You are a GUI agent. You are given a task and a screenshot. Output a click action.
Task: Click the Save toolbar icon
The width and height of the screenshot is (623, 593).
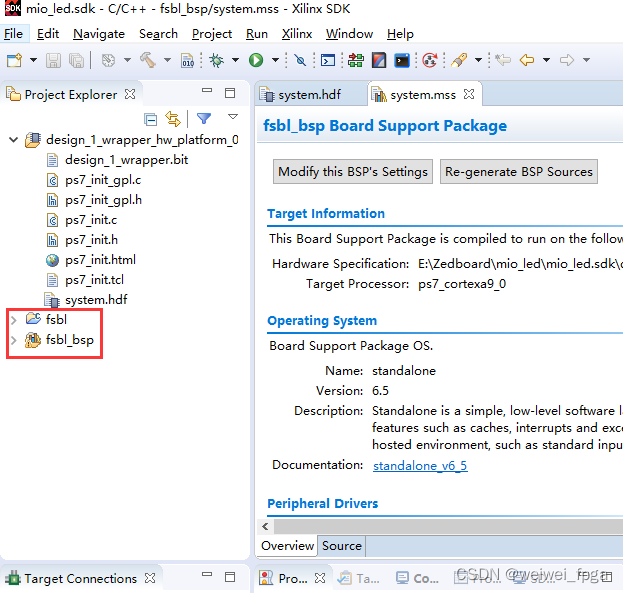click(53, 60)
